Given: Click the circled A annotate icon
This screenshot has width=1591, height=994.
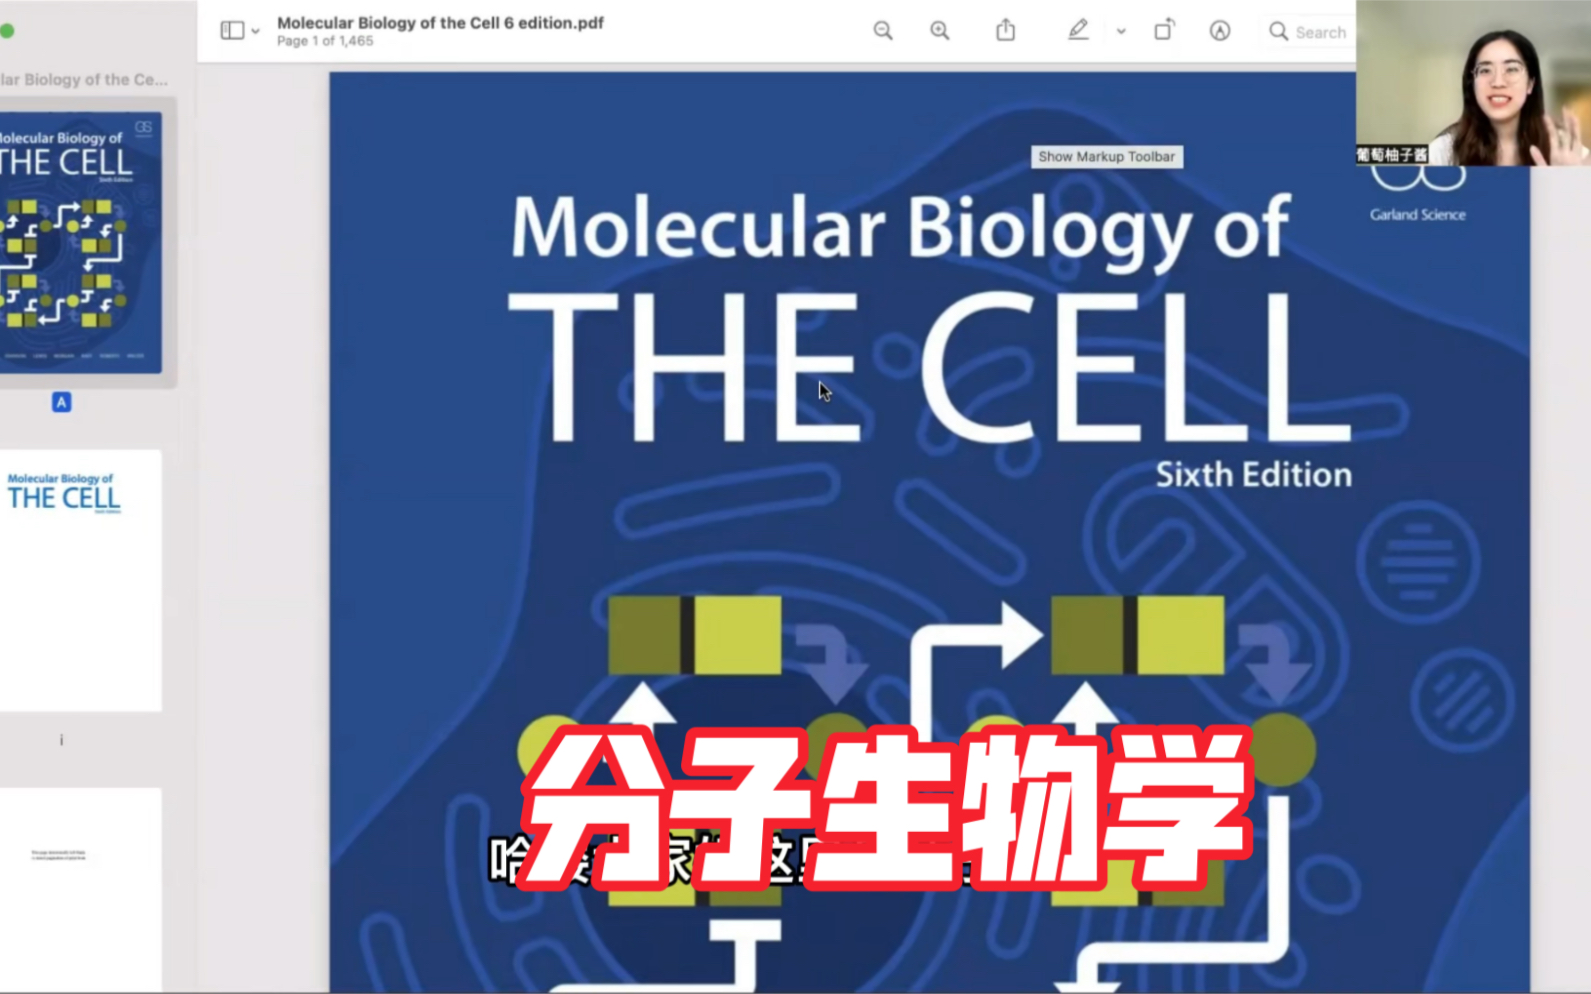Looking at the screenshot, I should coord(1220,31).
